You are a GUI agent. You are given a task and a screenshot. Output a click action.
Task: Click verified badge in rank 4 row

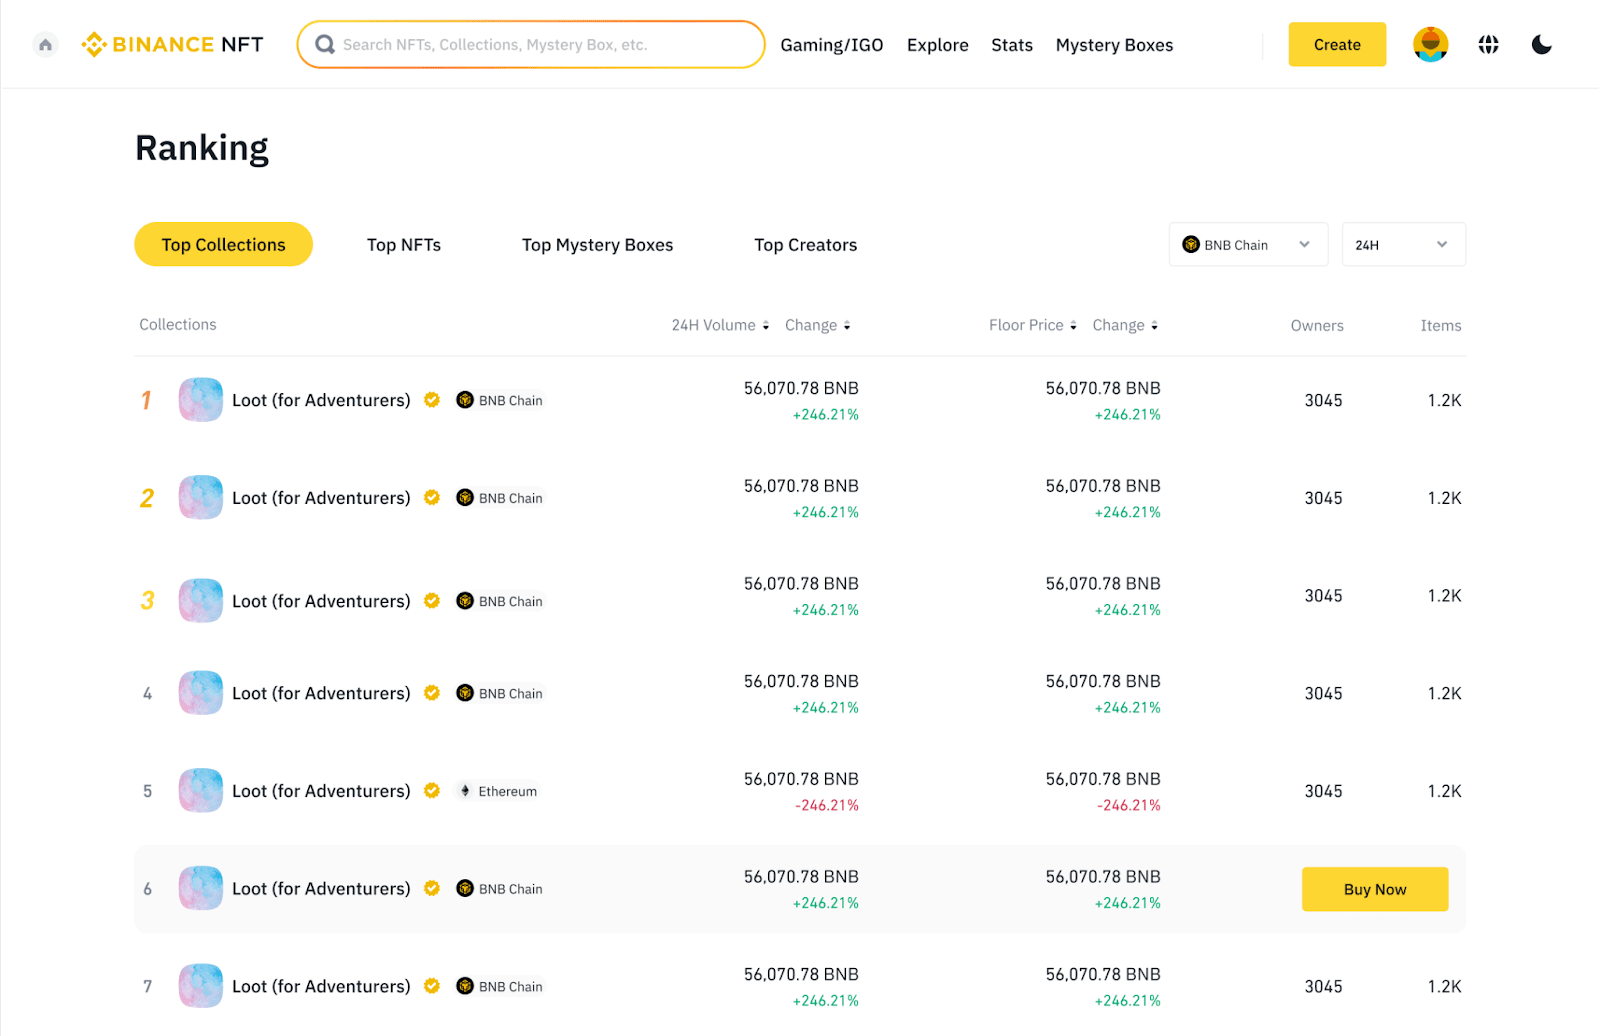click(x=432, y=693)
